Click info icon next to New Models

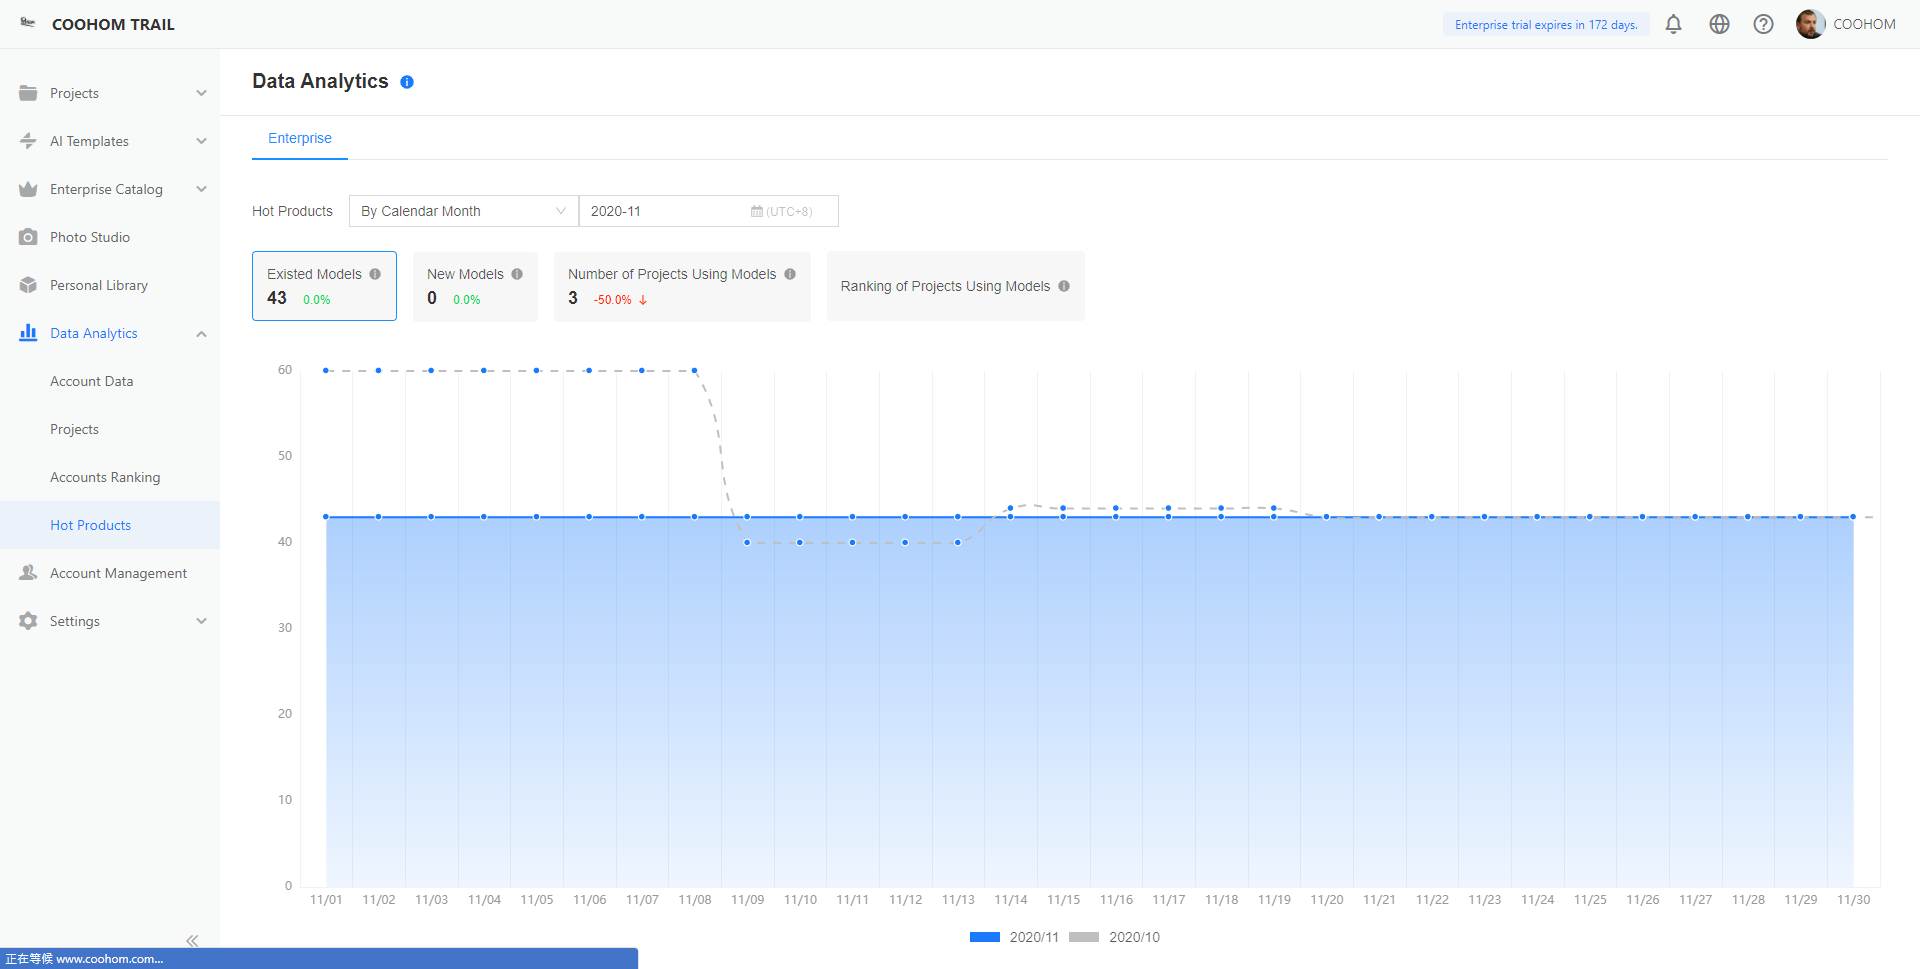point(517,274)
